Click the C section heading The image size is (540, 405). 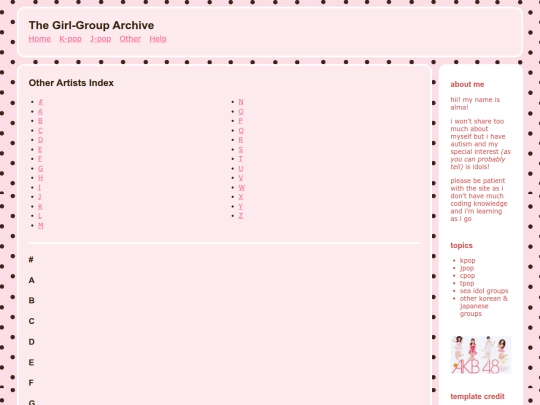tap(31, 321)
